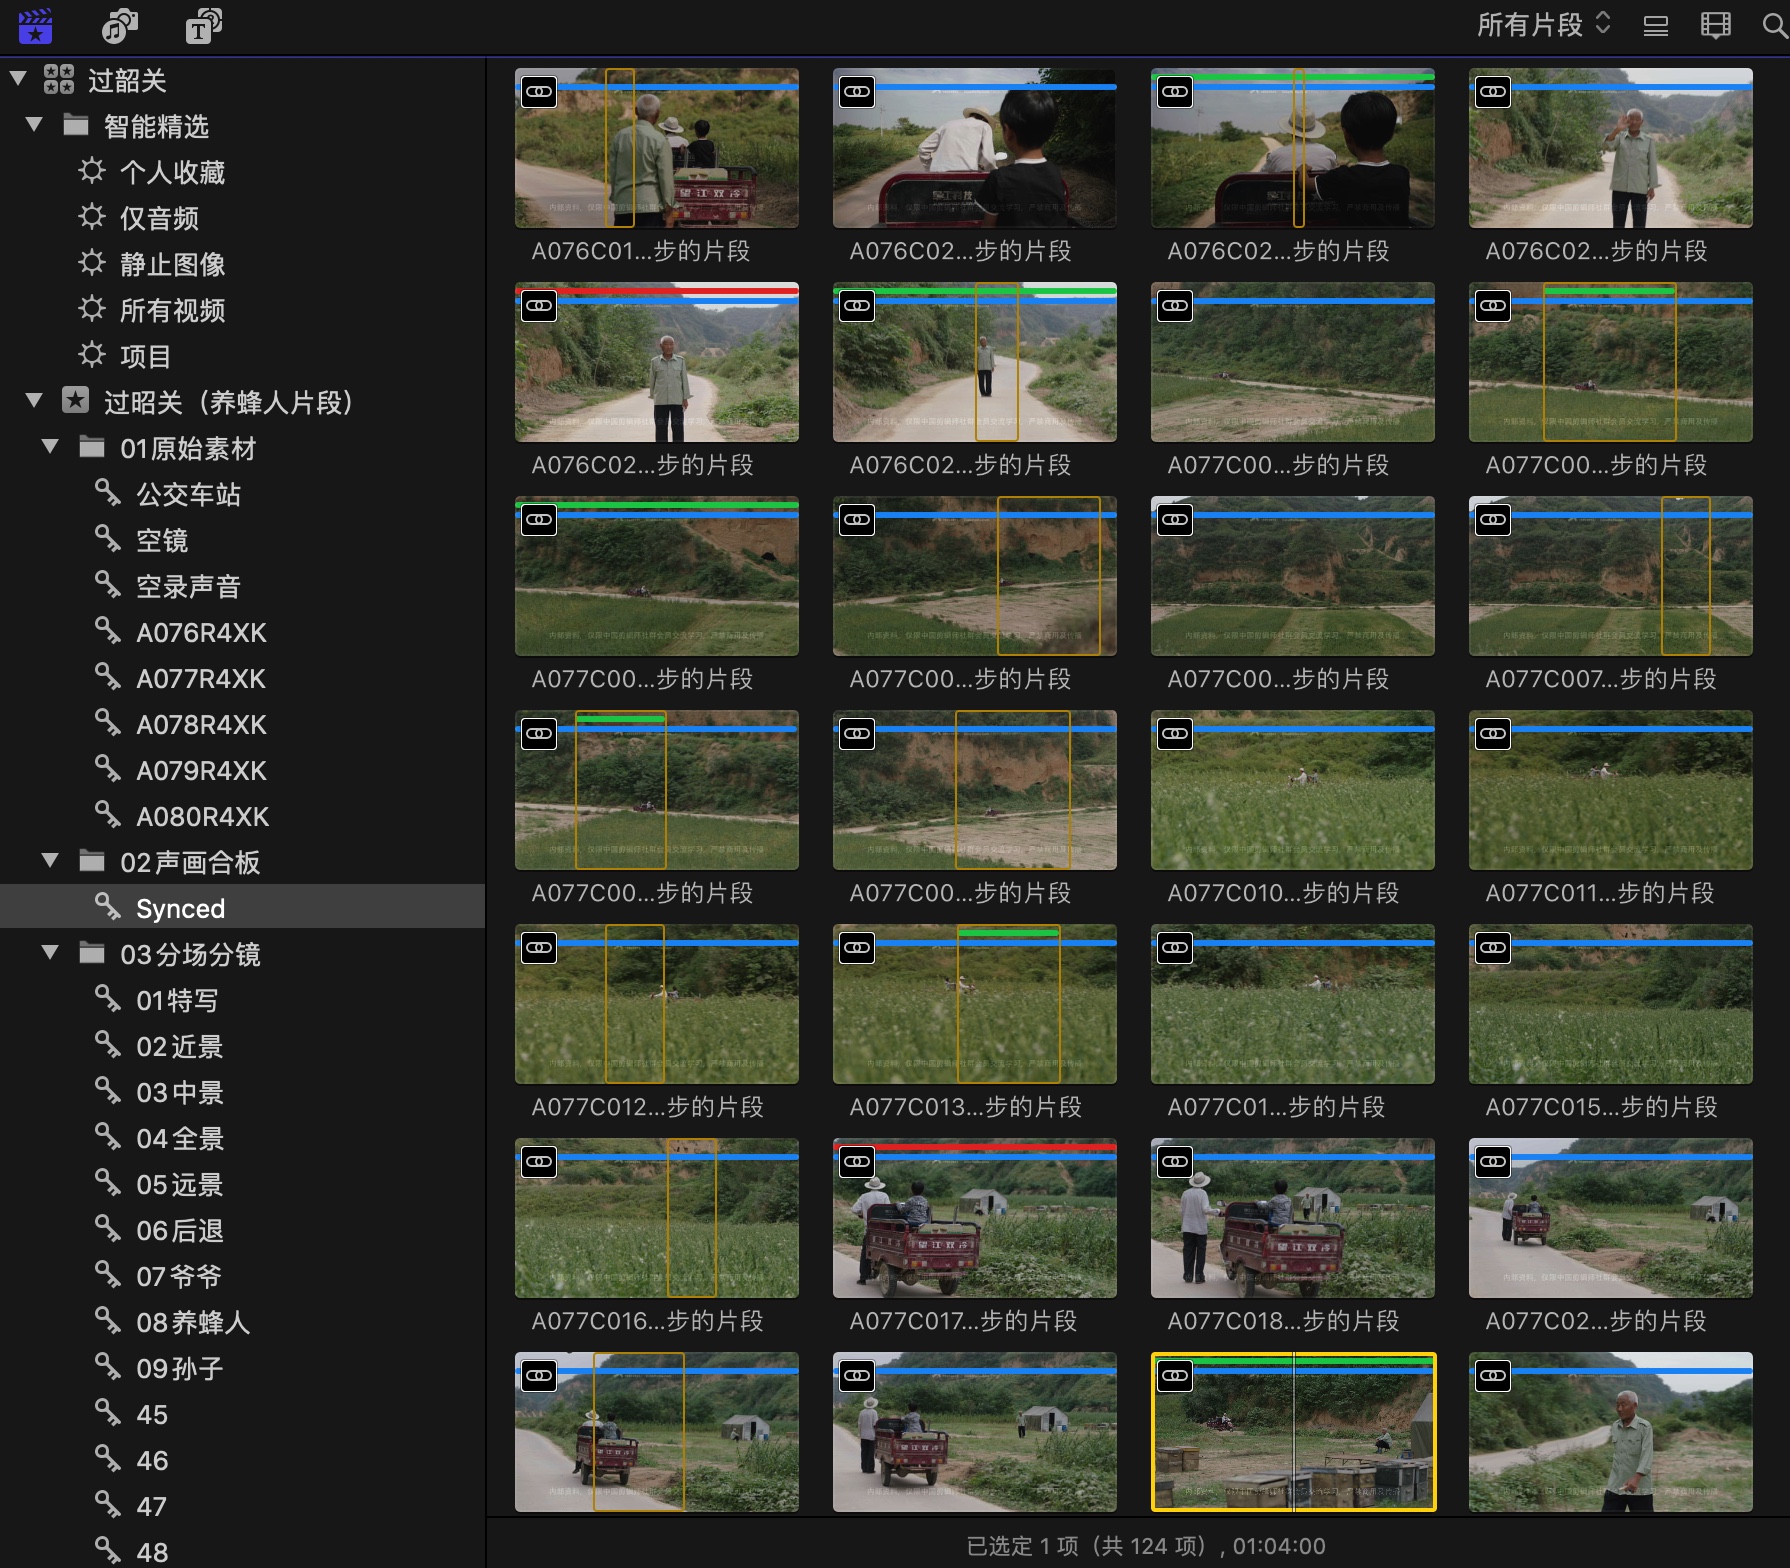Toggle list view for clips

1655,25
